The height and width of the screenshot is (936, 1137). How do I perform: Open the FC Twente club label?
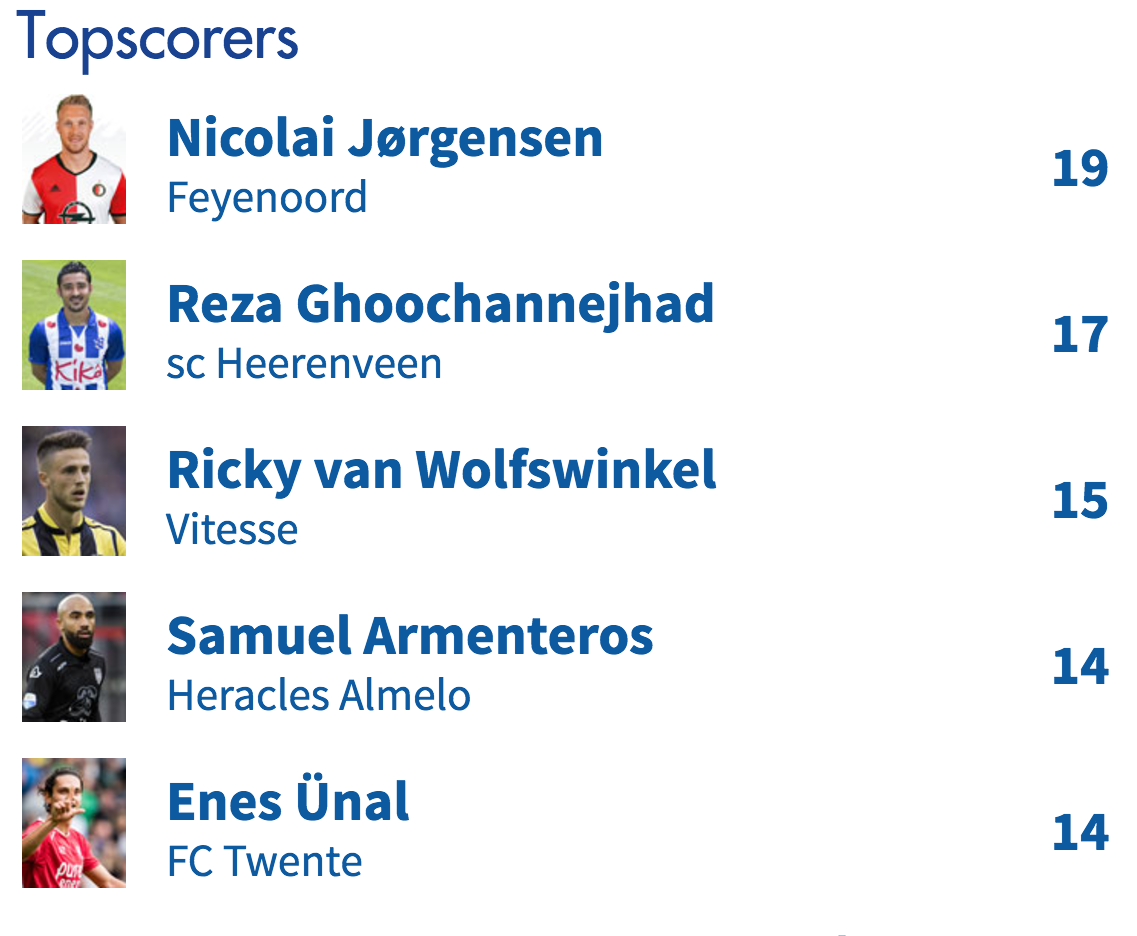(x=264, y=862)
